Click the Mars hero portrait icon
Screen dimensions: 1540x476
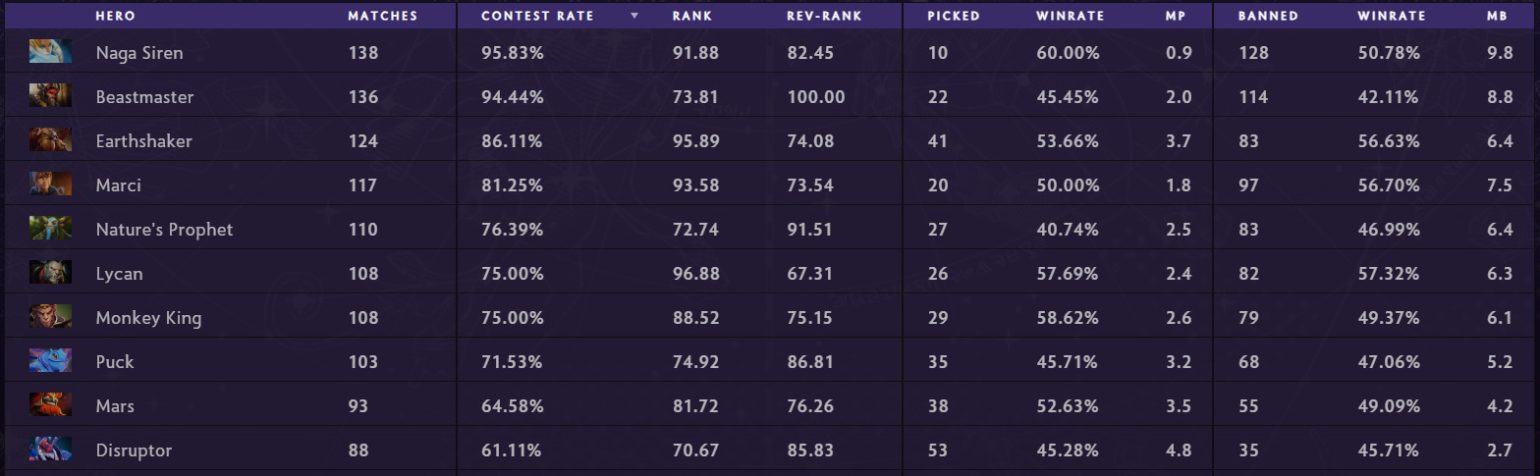pos(50,405)
